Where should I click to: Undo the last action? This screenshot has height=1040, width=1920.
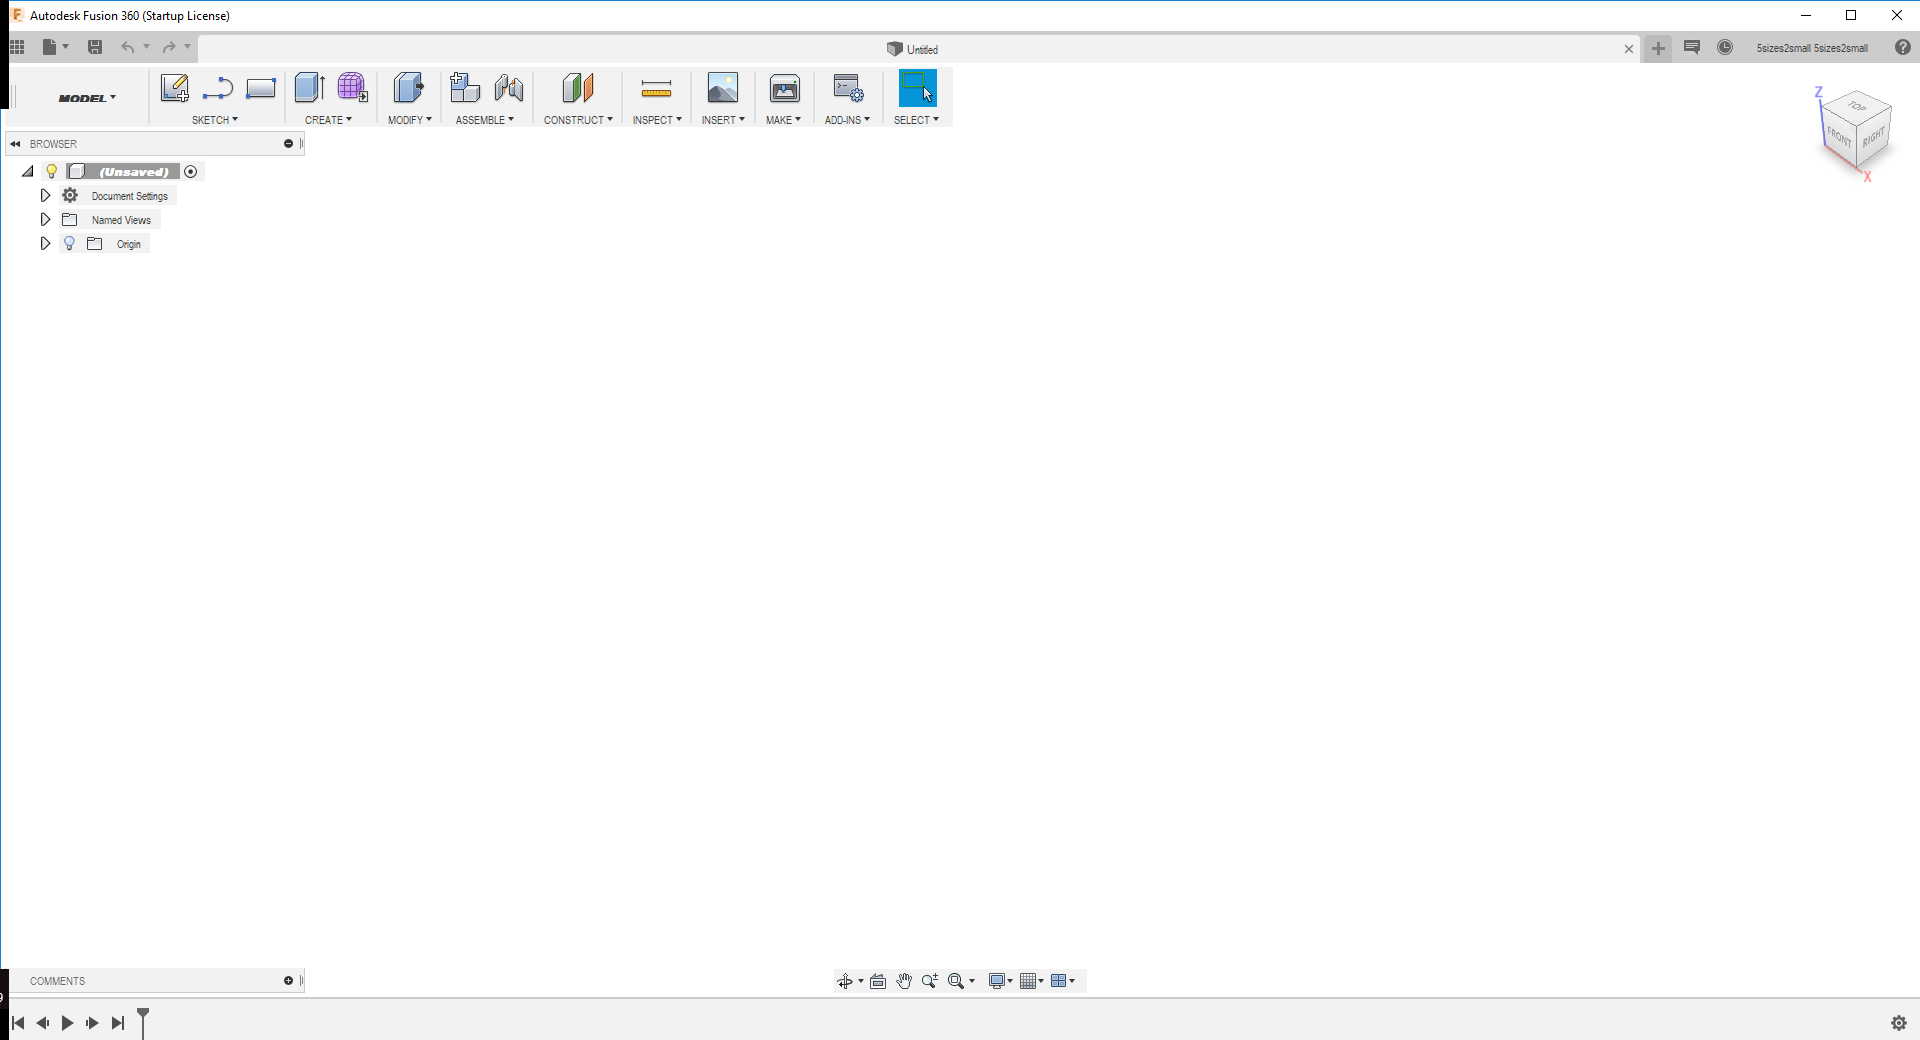(x=127, y=47)
